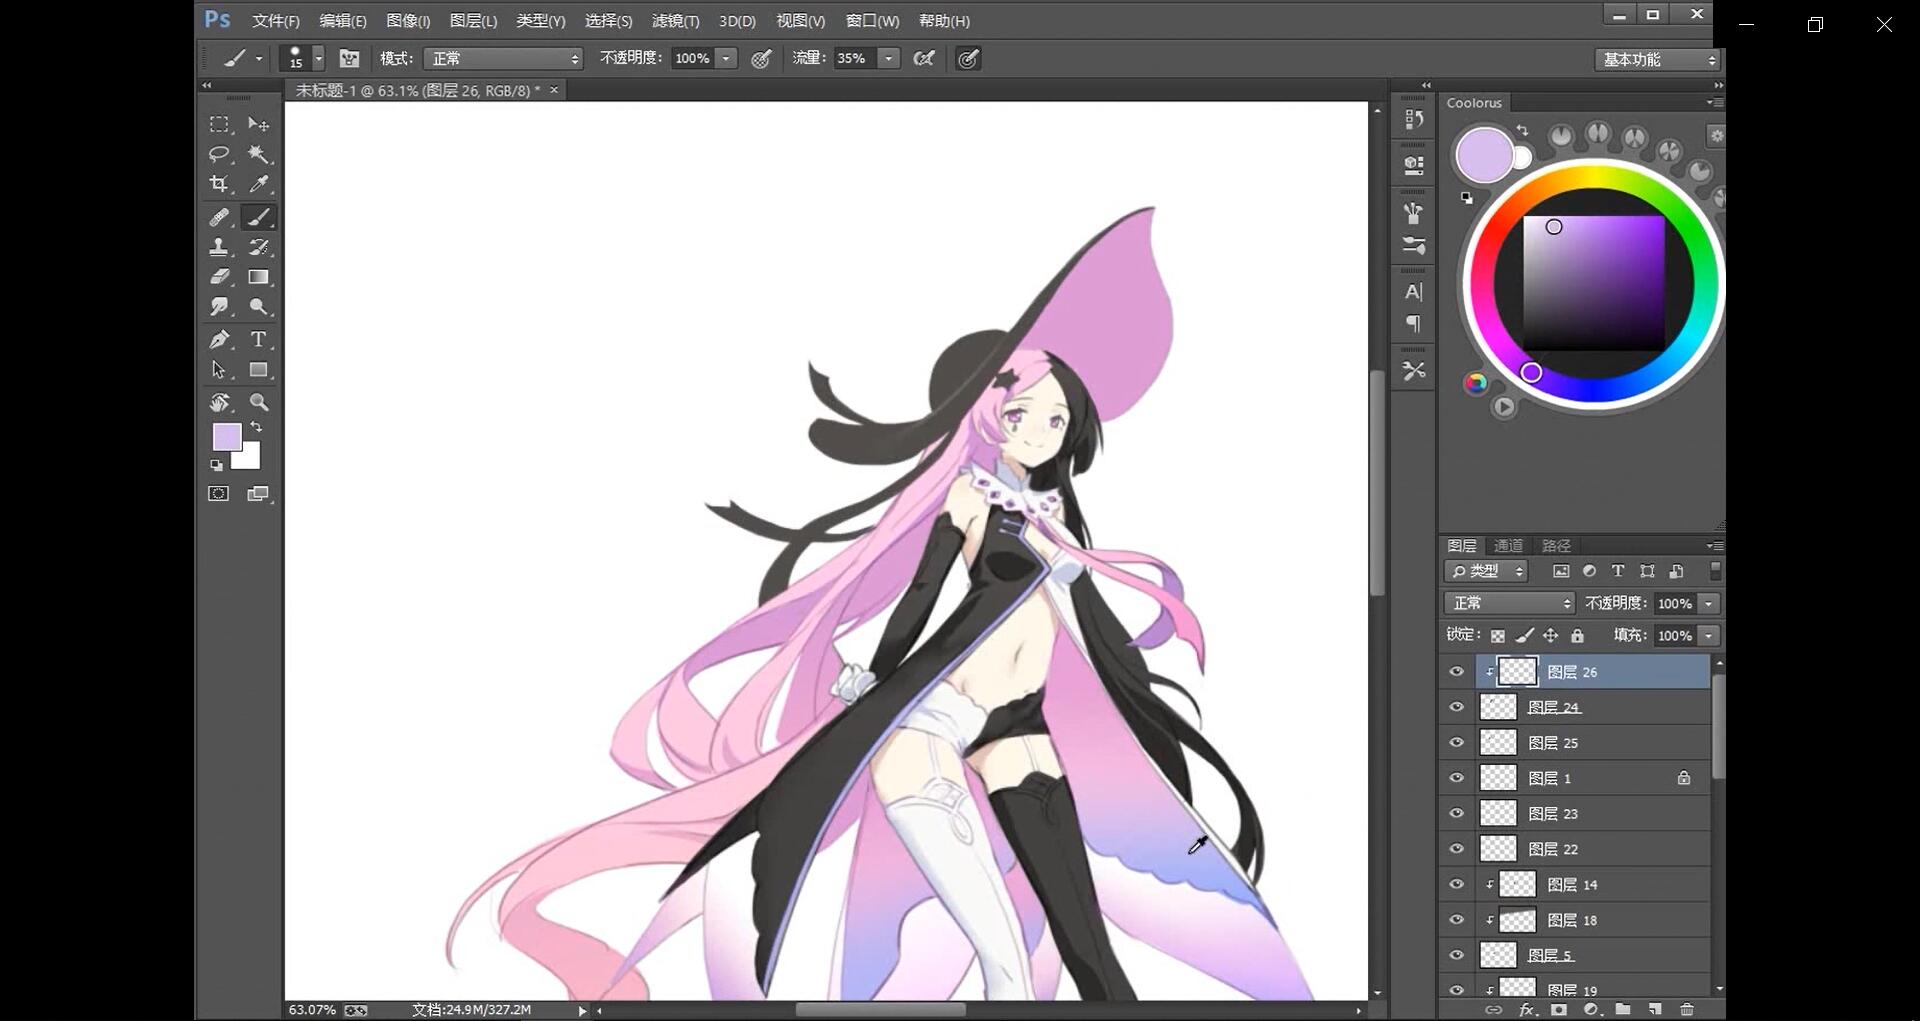The height and width of the screenshot is (1021, 1920).
Task: Select the Eraser tool
Action: [219, 277]
